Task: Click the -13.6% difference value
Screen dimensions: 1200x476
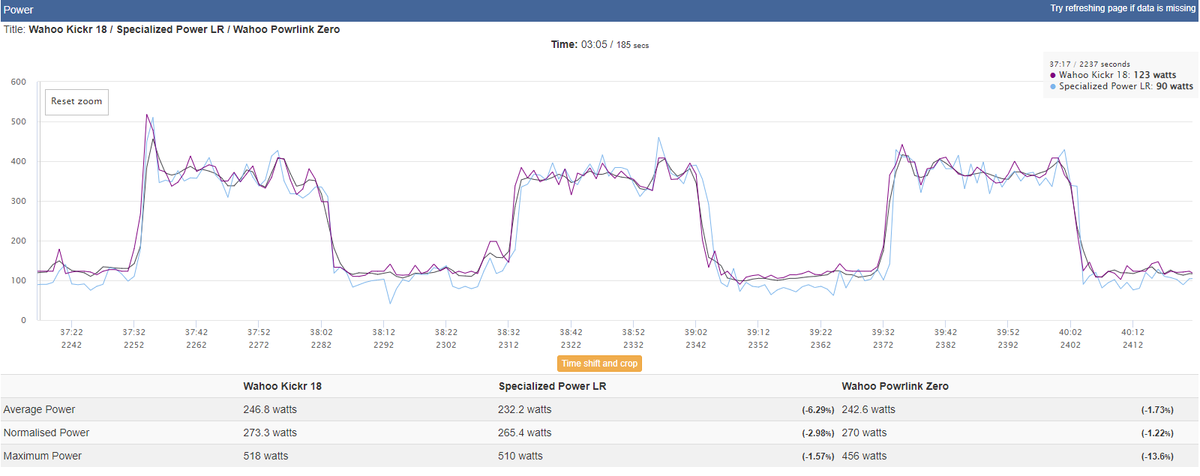Action: pos(1158,456)
